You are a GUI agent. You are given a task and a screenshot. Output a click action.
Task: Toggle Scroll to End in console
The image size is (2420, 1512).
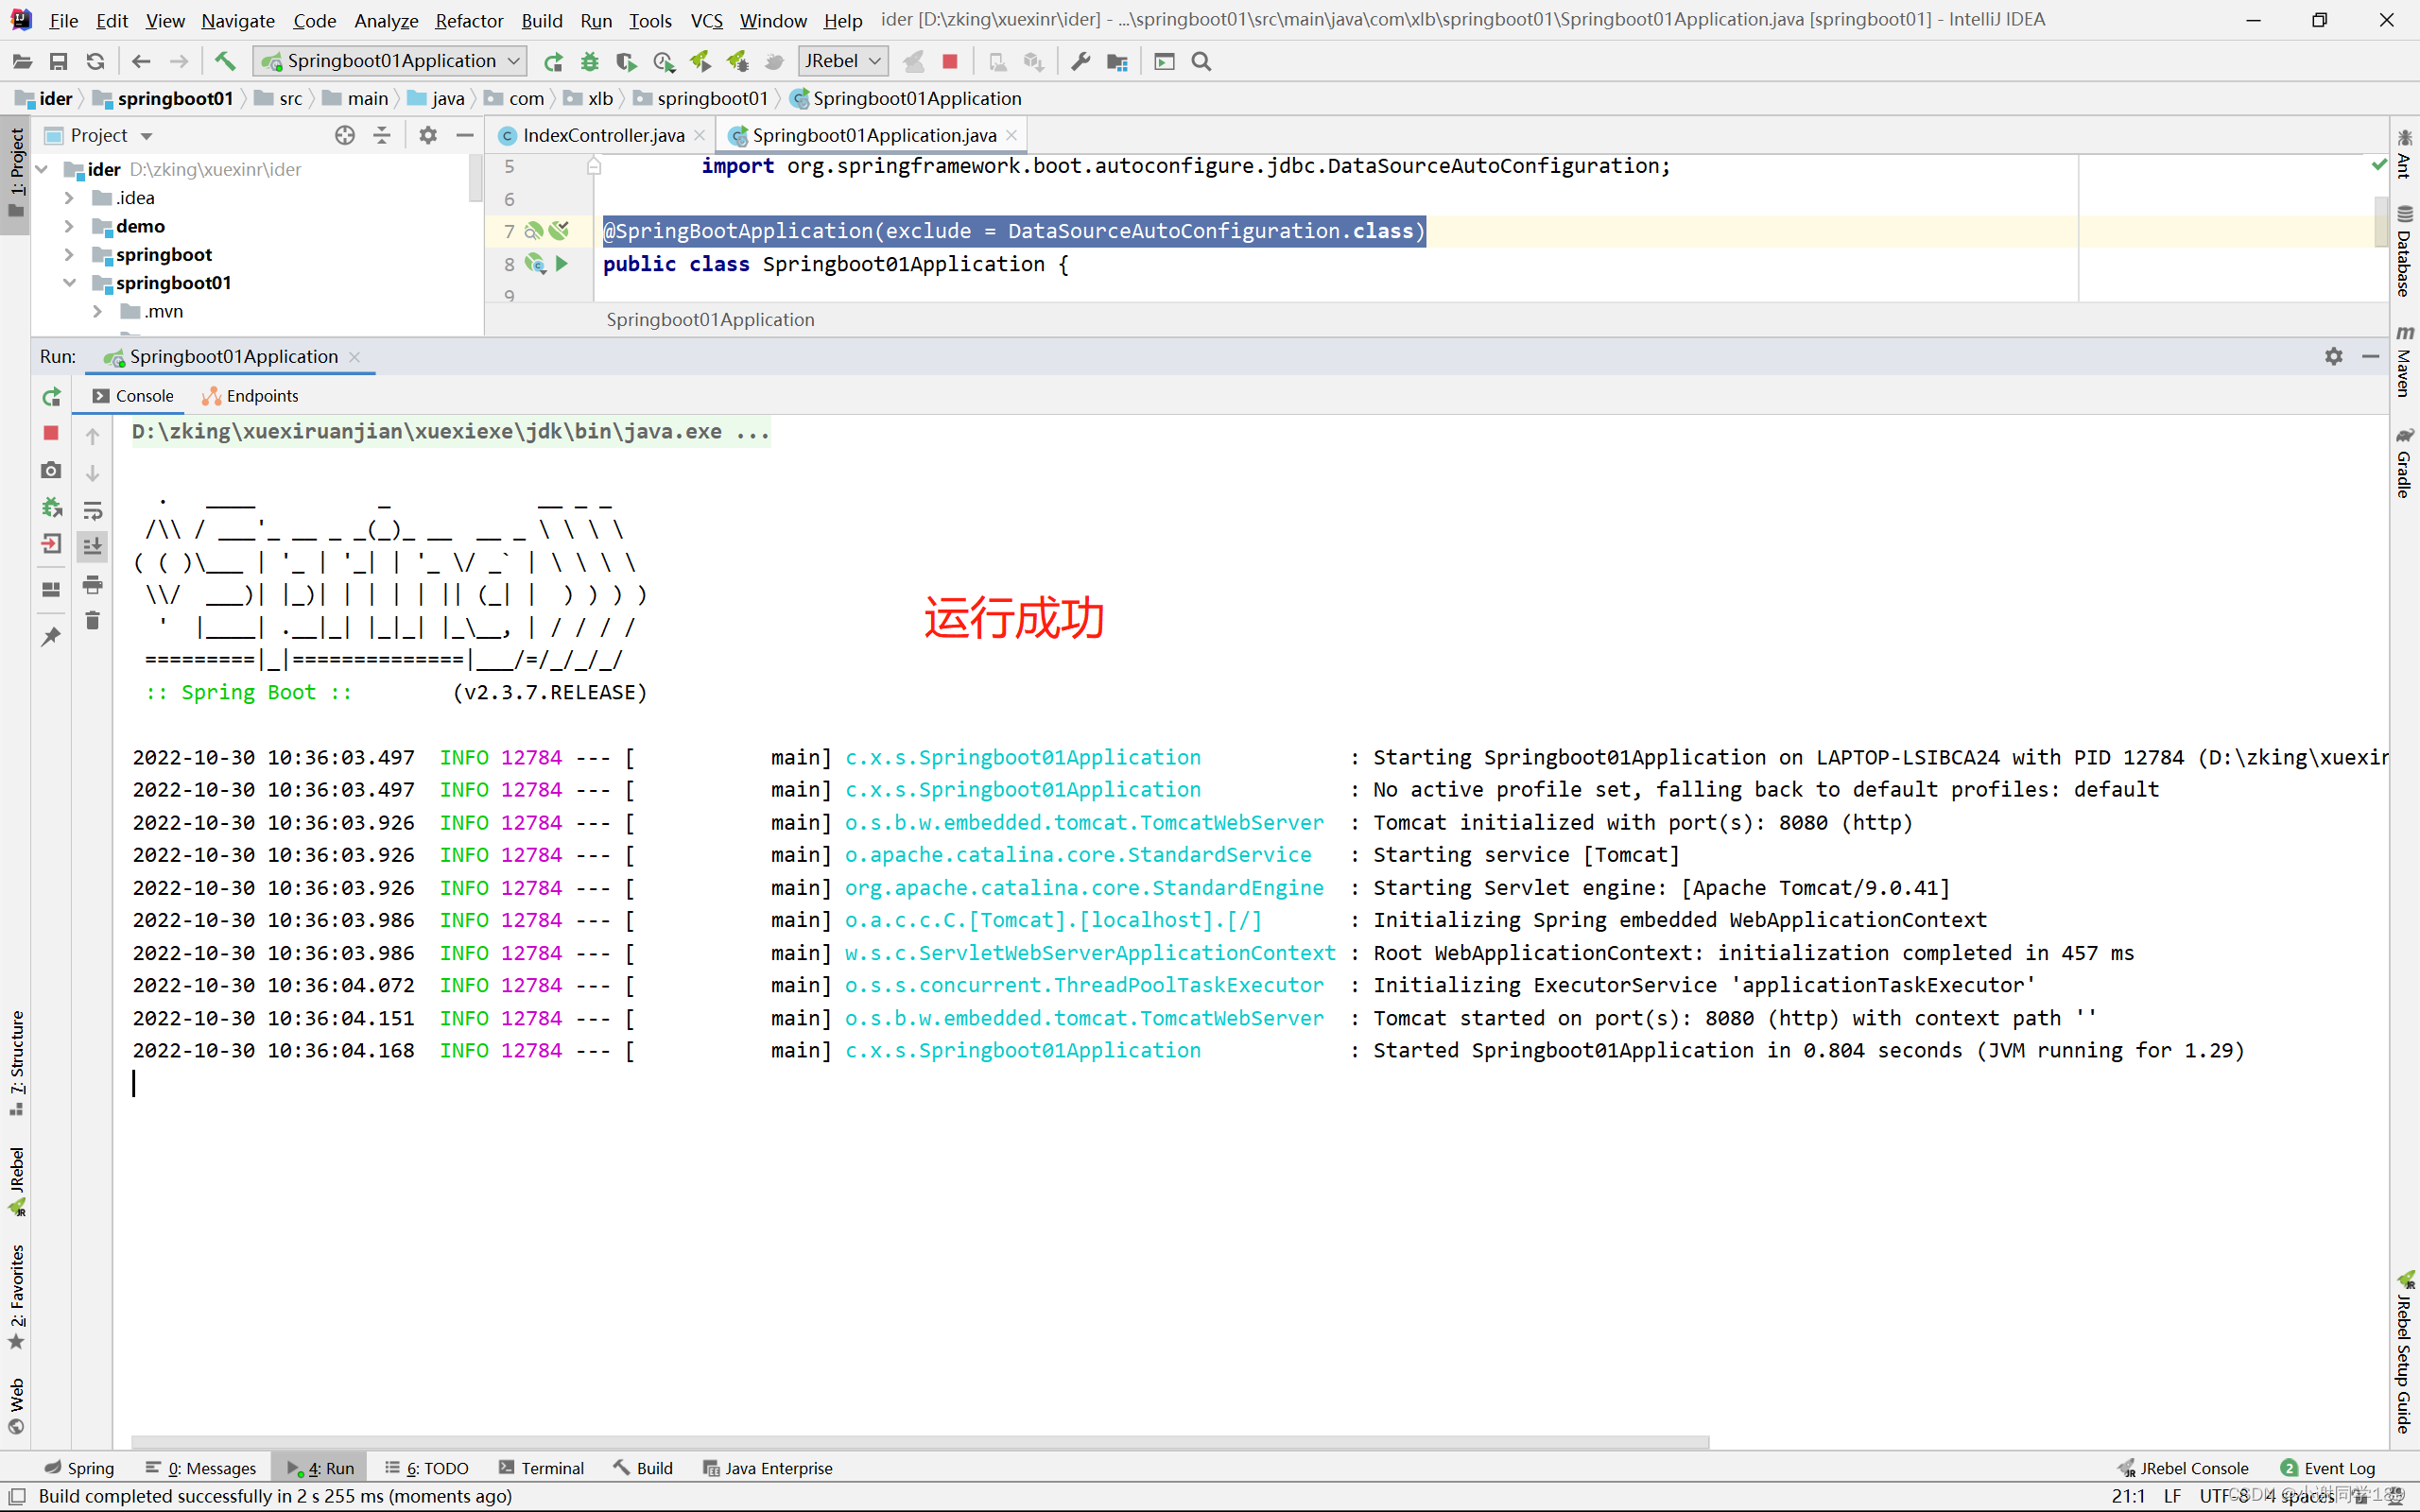pos(92,546)
